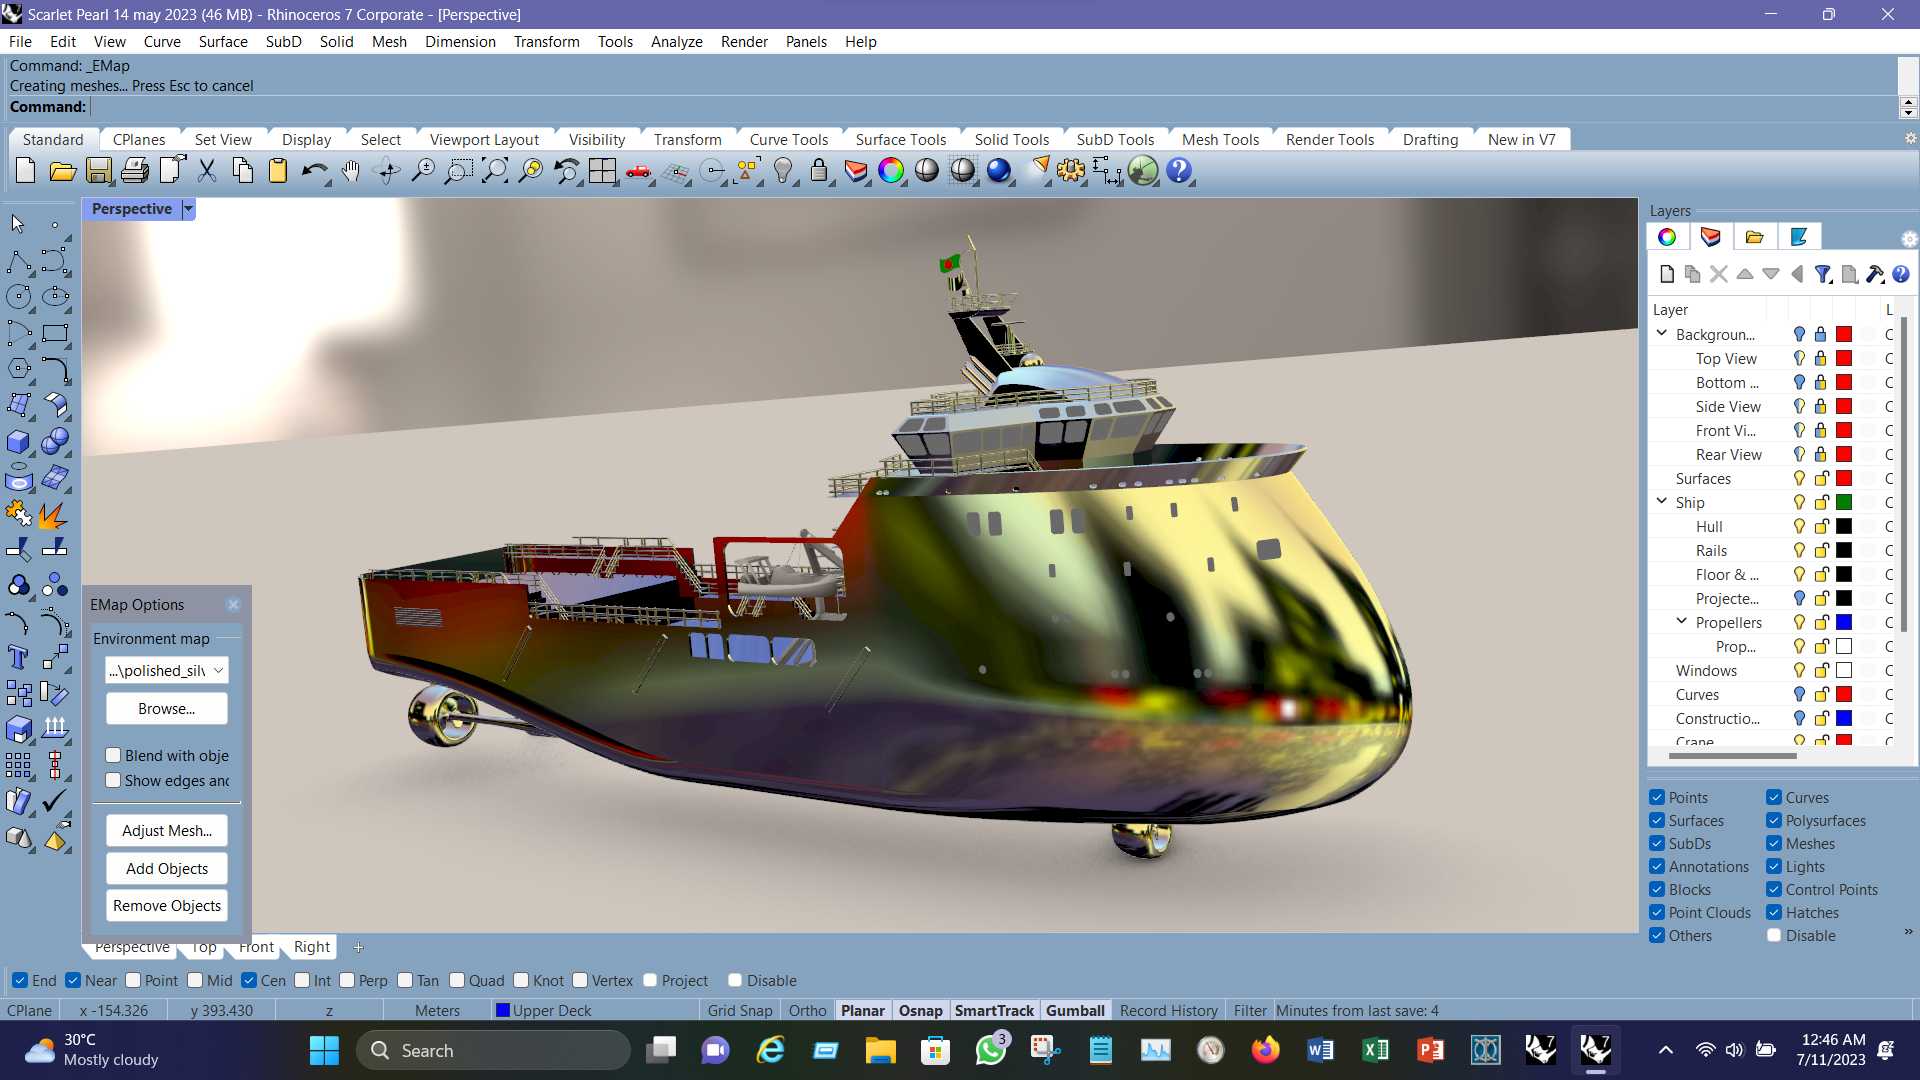1920x1080 pixels.
Task: Enable the Blend with object checkbox
Action: coord(113,755)
